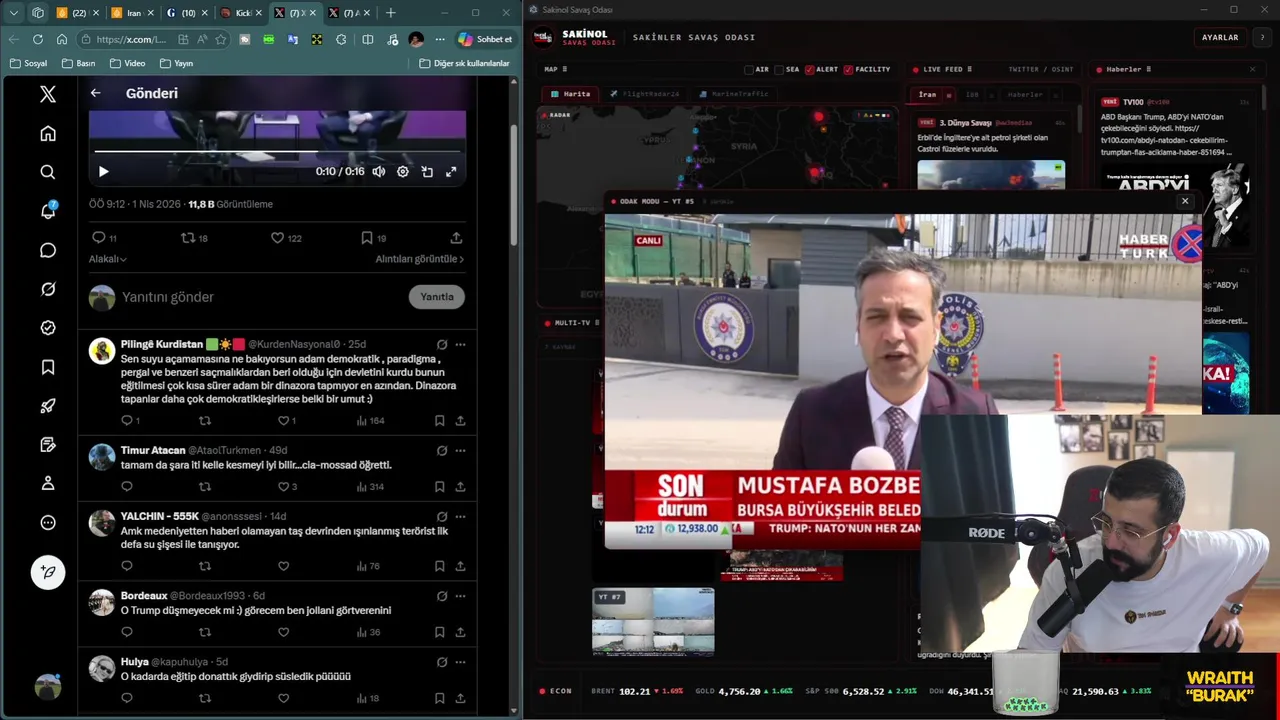This screenshot has height=720, width=1280.
Task: Open browser extensions puzzle icon
Action: [x=342, y=39]
